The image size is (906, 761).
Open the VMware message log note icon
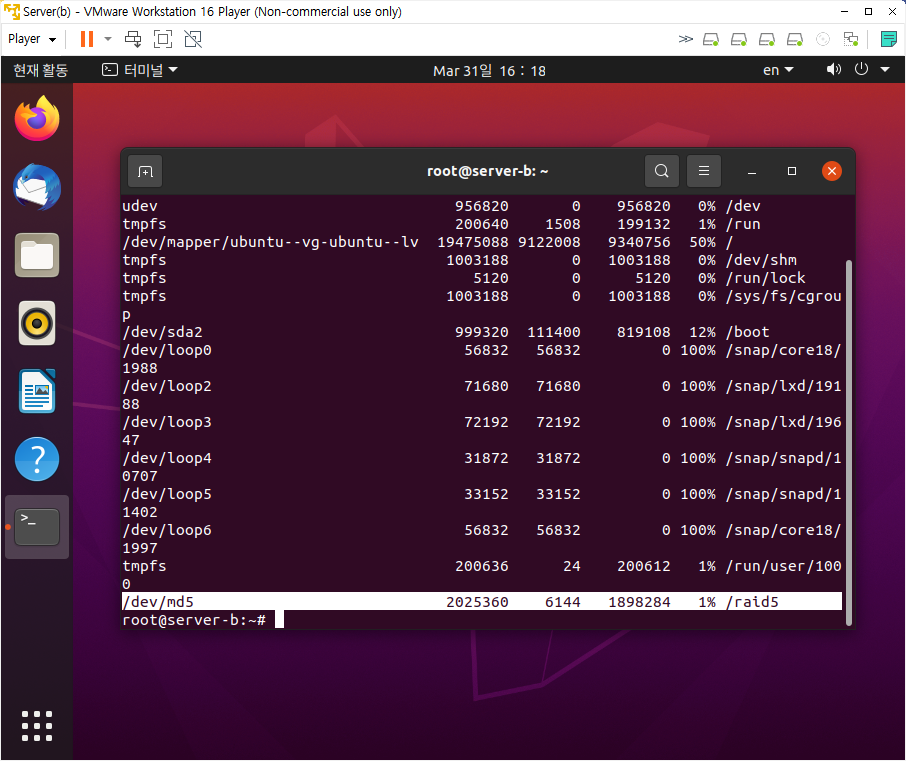pos(889,39)
